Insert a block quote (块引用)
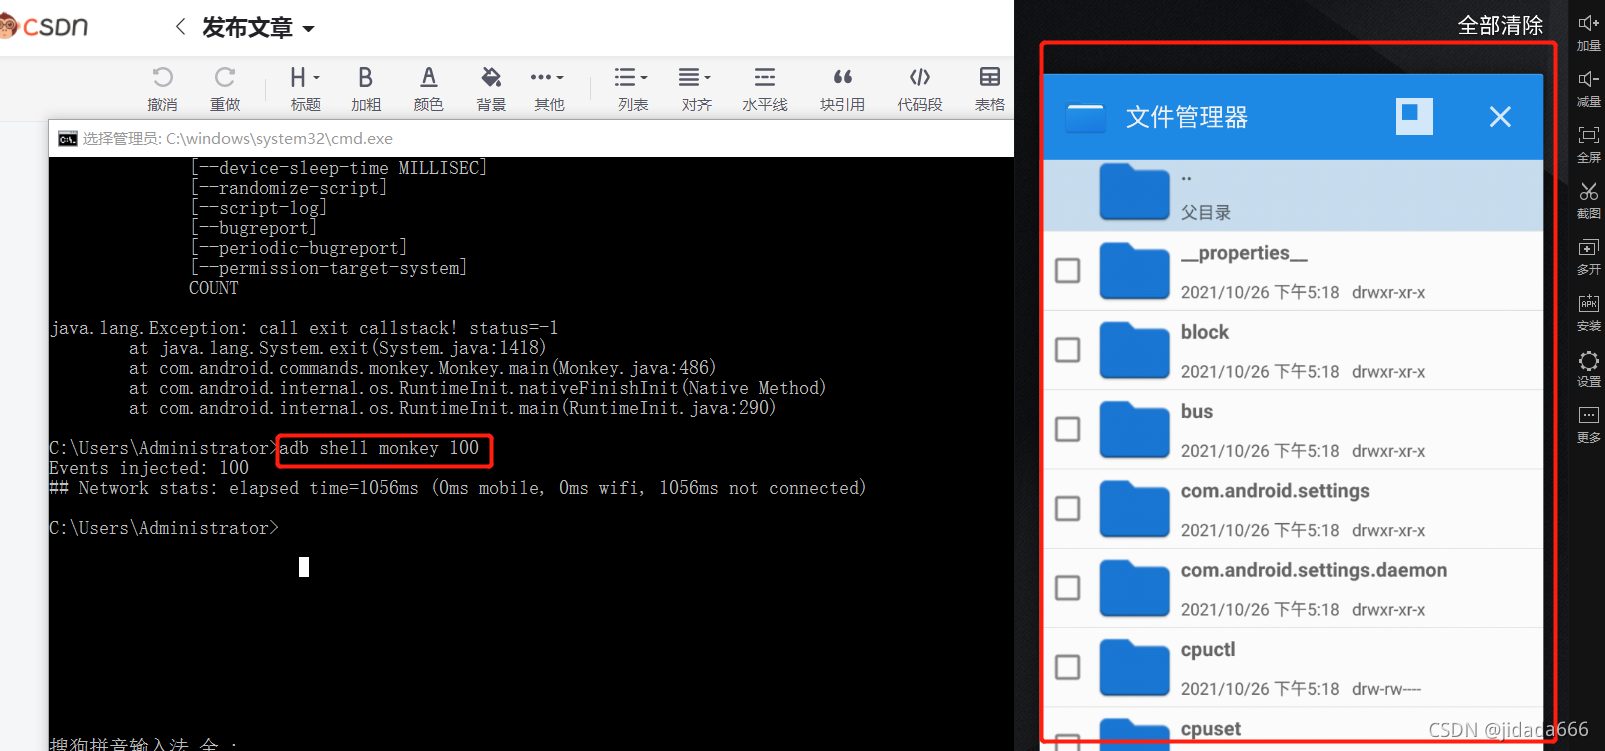Screen dimensions: 1605x751 point(843,77)
